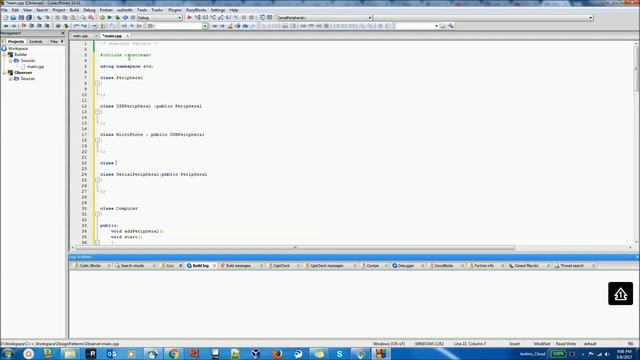Click the Save all files icon
The height and width of the screenshot is (360, 640).
click(29, 18)
